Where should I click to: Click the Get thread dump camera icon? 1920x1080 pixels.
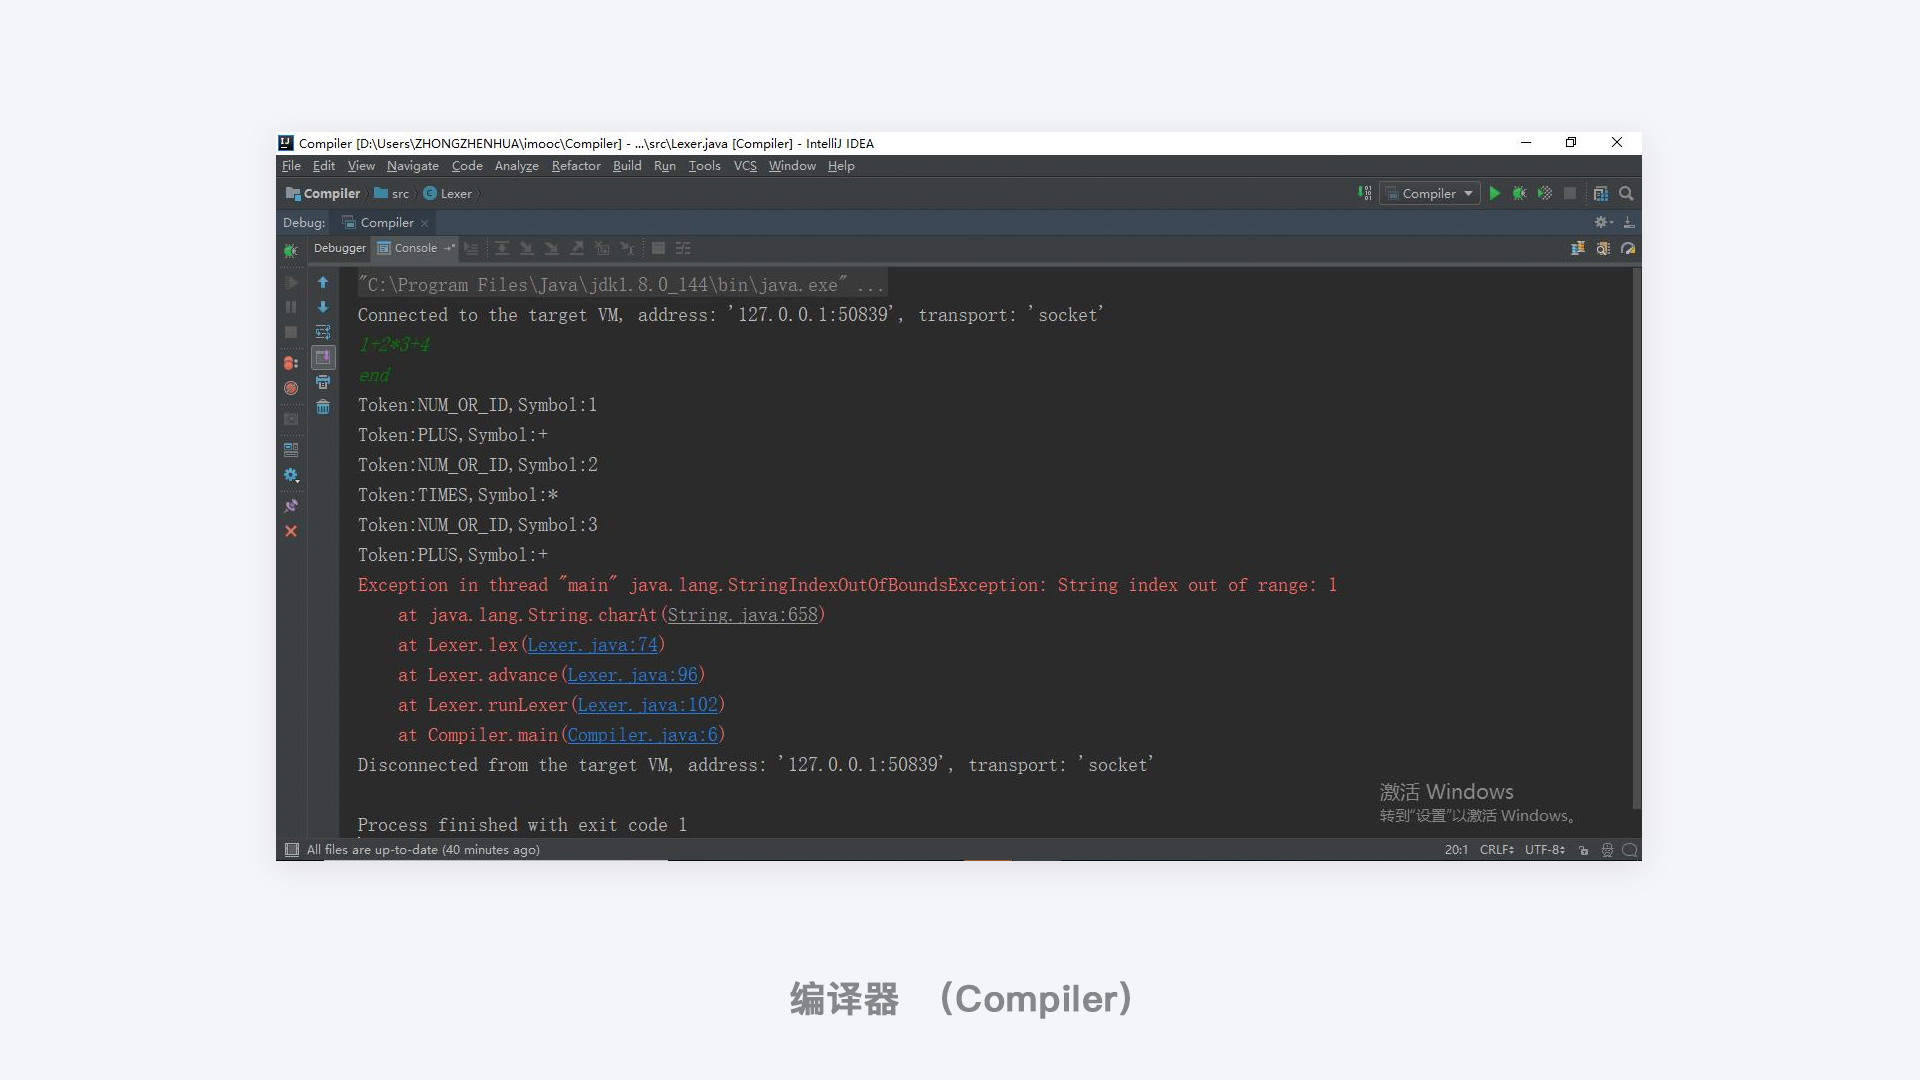coord(291,419)
